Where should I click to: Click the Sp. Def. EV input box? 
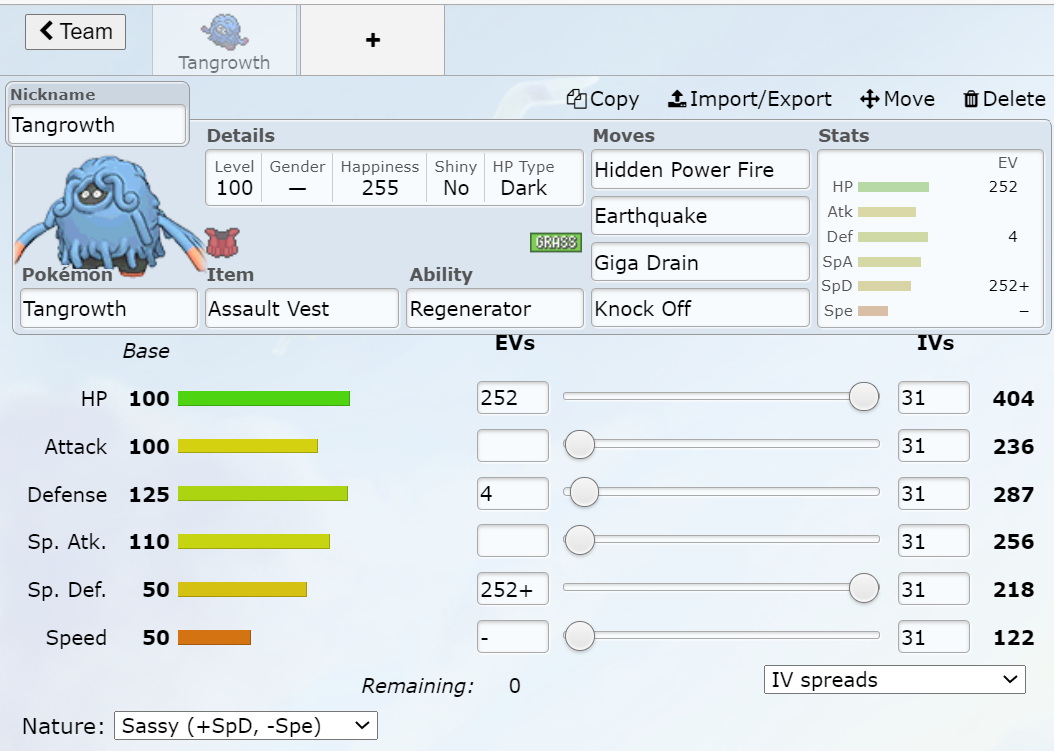click(x=513, y=589)
